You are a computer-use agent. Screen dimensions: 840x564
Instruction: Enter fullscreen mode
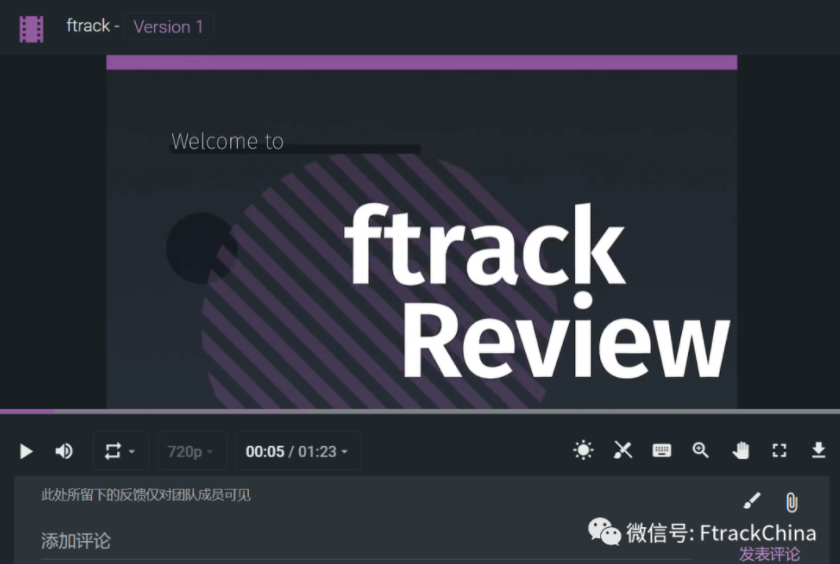[779, 450]
